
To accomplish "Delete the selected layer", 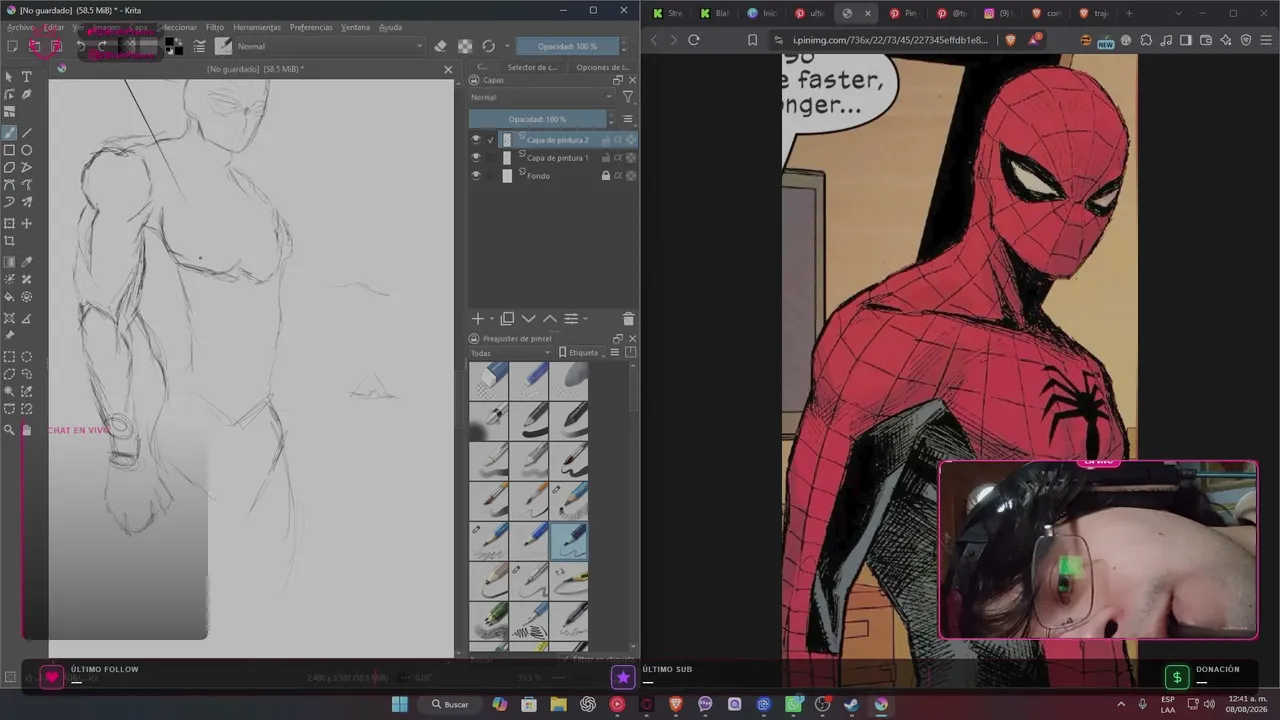I will (628, 319).
